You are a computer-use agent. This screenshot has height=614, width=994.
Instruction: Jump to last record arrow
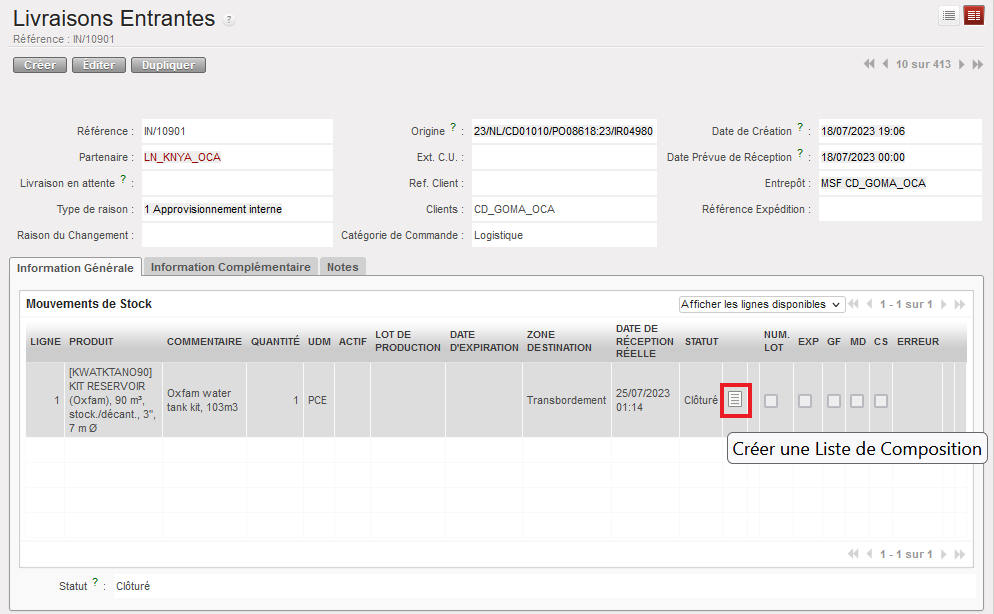coord(977,64)
